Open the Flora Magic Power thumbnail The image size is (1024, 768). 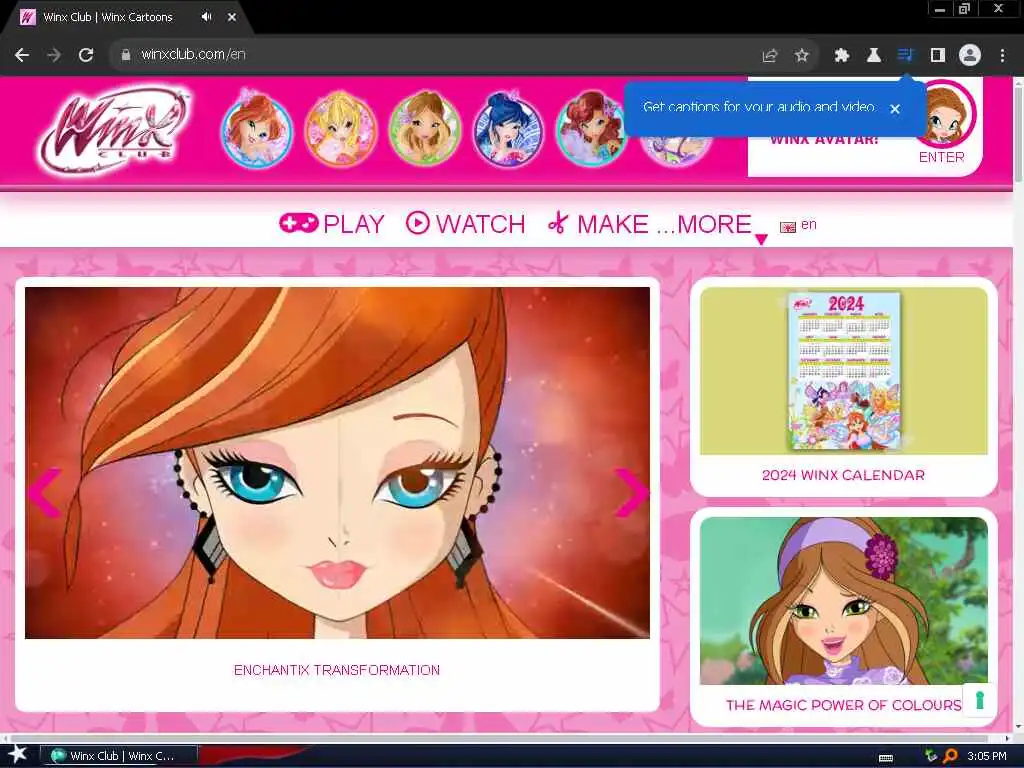(844, 600)
